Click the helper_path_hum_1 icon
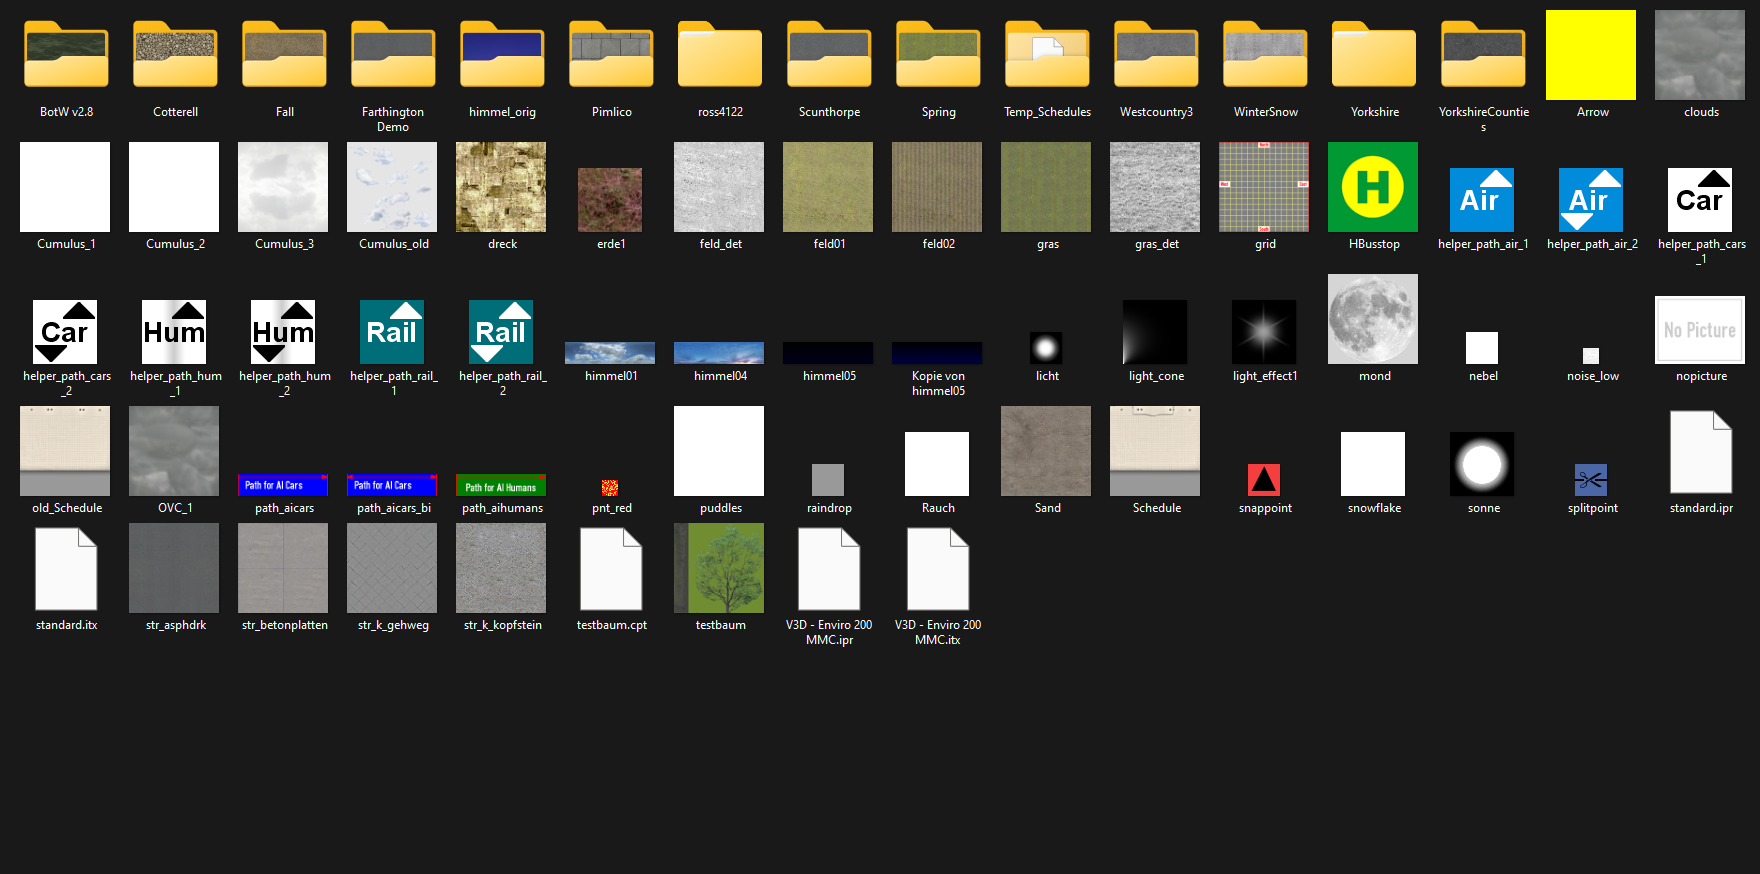This screenshot has height=874, width=1760. [174, 332]
